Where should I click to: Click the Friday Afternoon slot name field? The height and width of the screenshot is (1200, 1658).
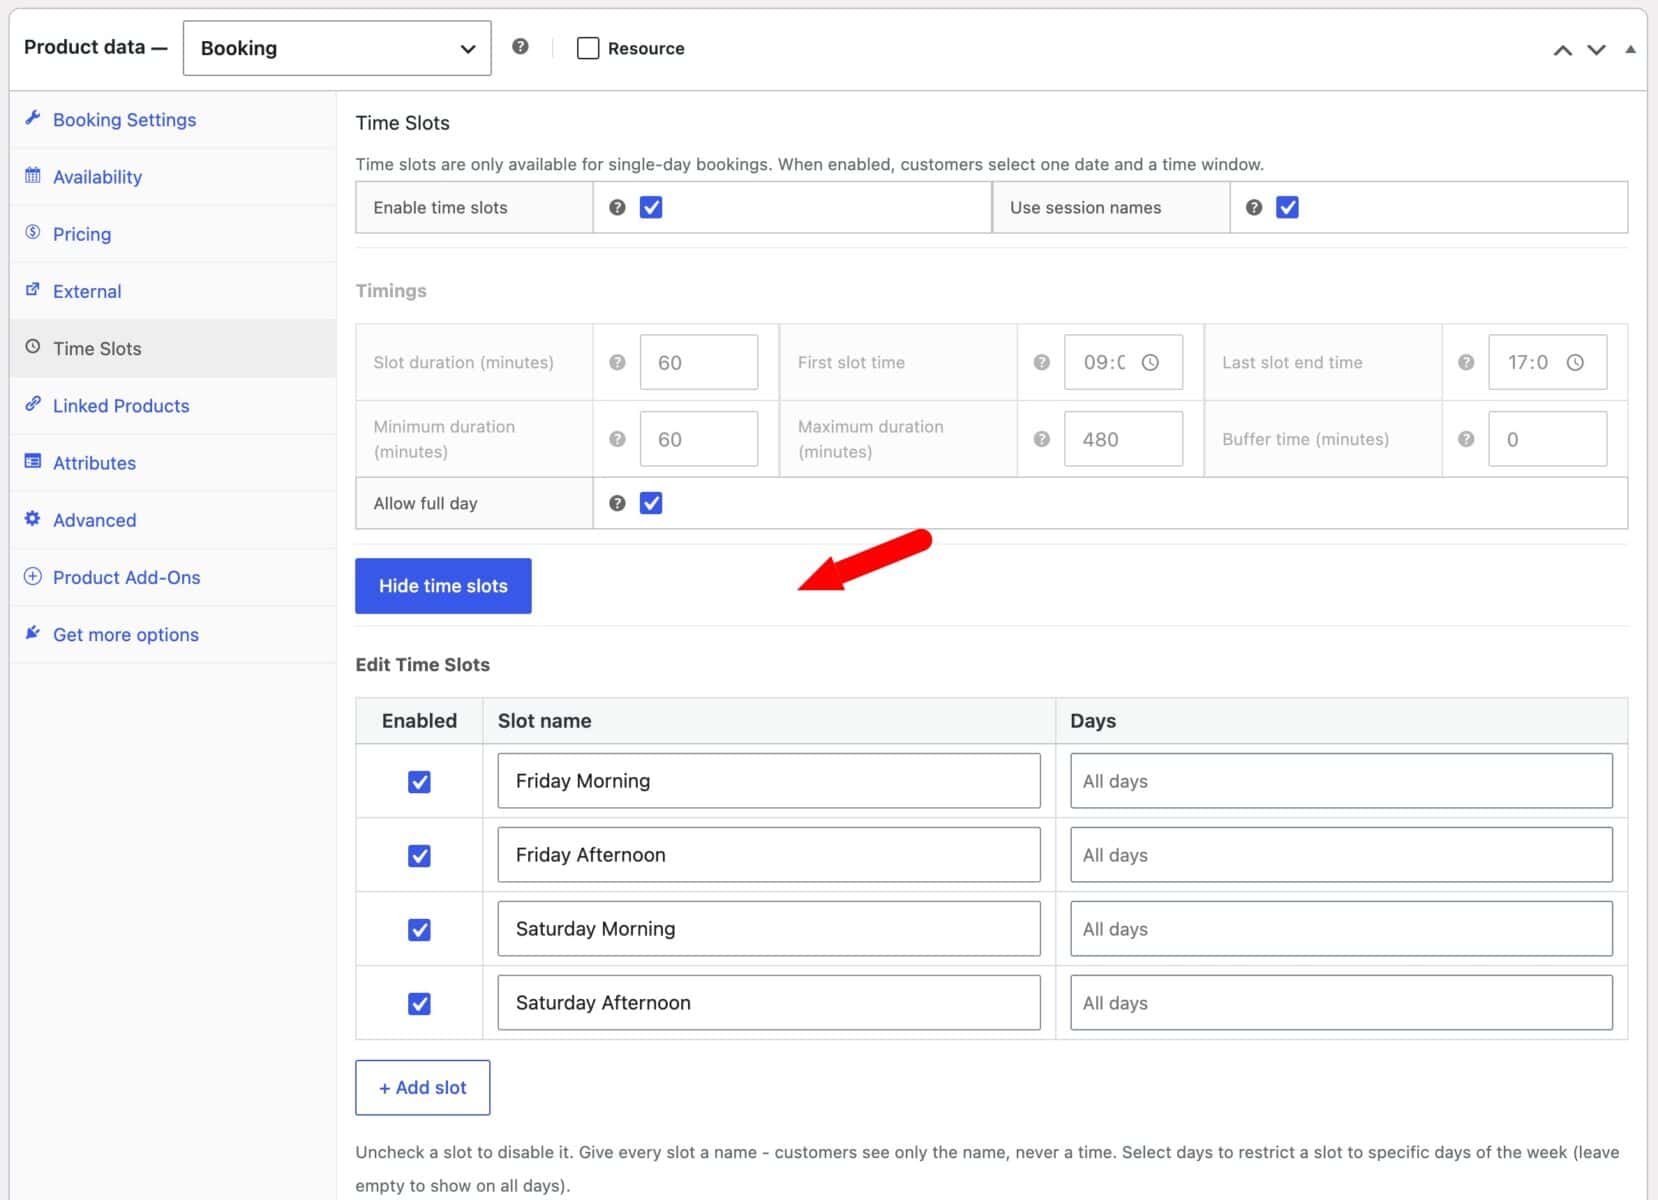coord(768,855)
